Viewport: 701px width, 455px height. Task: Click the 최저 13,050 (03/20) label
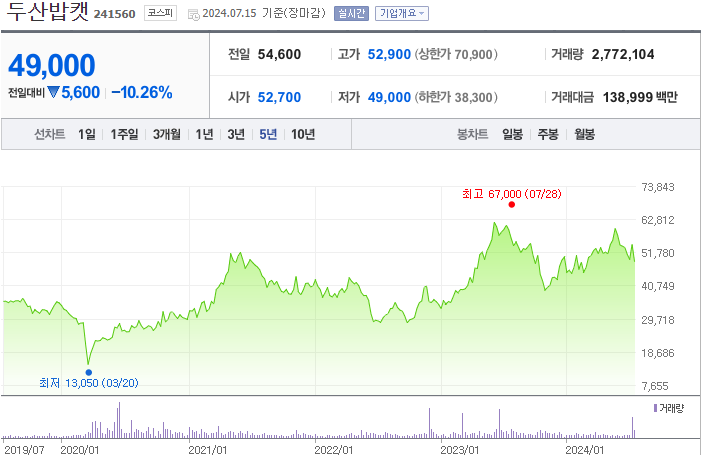point(89,383)
